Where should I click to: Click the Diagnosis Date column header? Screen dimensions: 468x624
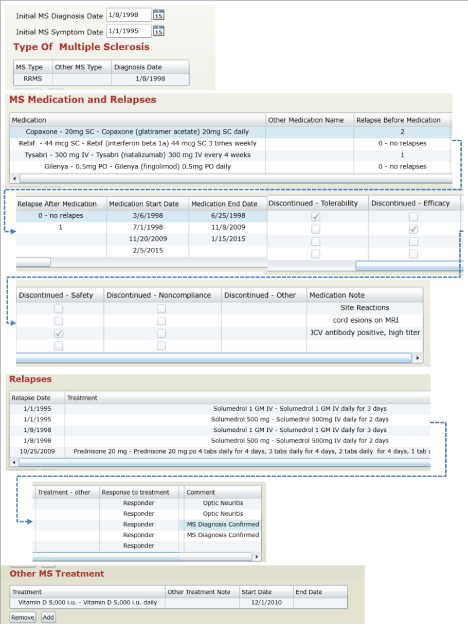click(x=150, y=67)
